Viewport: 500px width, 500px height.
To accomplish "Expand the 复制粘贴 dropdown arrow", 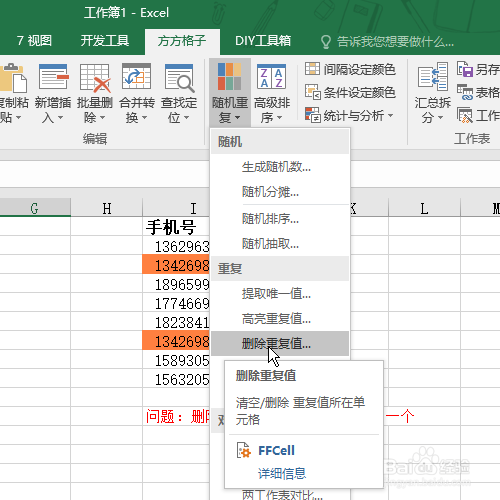I will coord(18,117).
